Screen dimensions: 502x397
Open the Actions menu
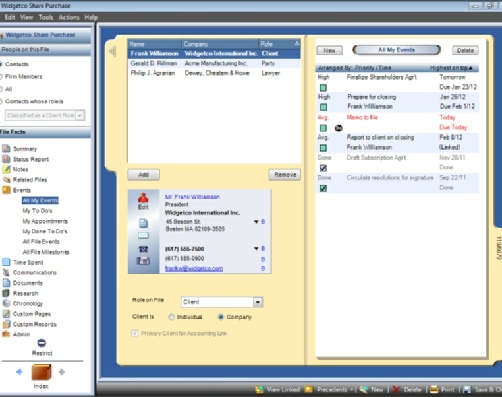pos(69,17)
